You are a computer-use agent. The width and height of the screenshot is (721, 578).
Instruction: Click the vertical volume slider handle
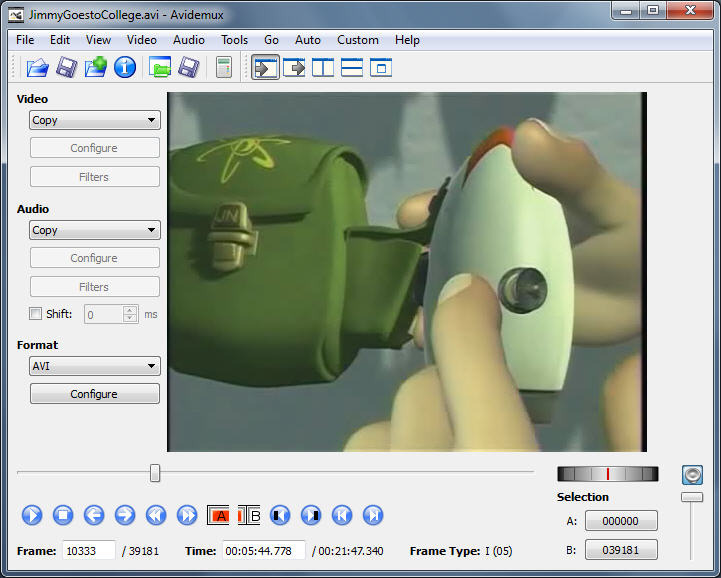click(692, 497)
